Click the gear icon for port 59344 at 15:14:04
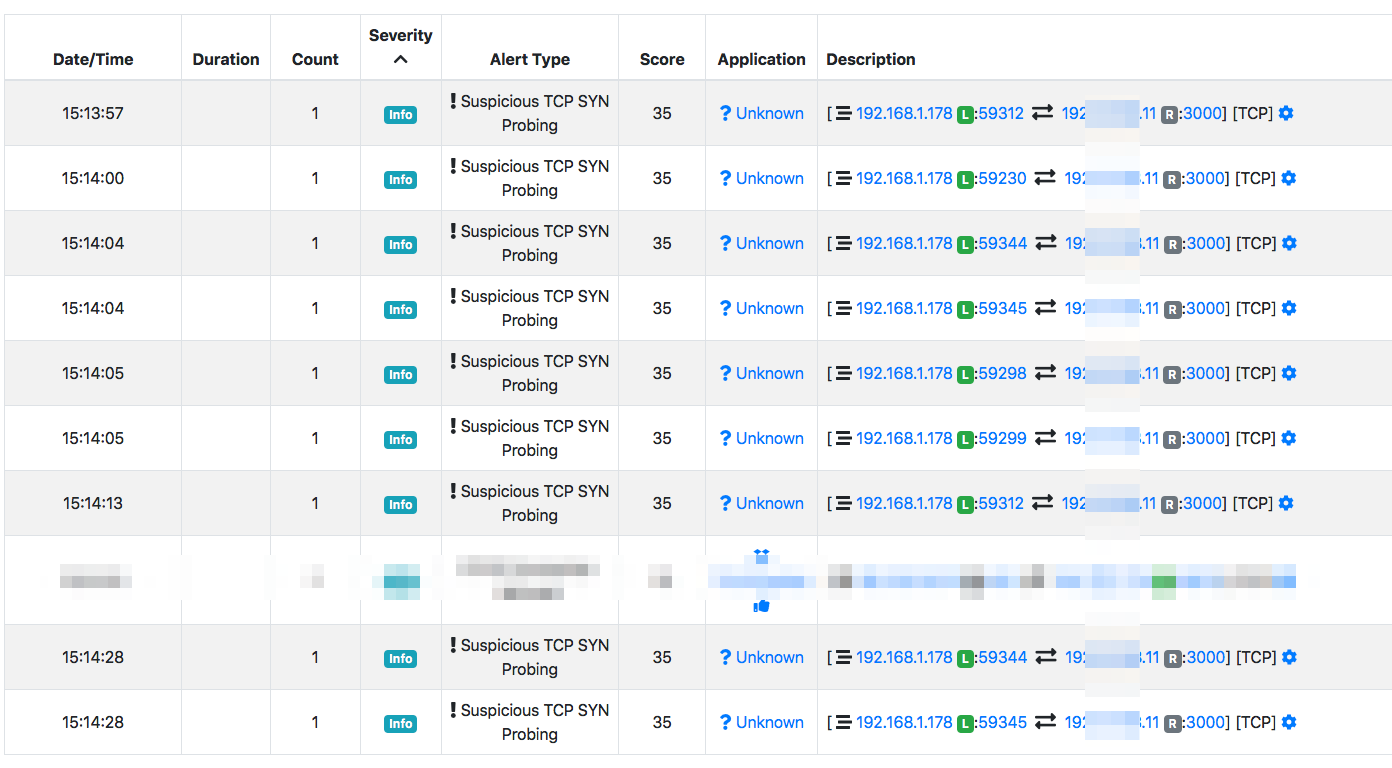Screen dimensions: 1392x768 pyautogui.click(x=1290, y=243)
